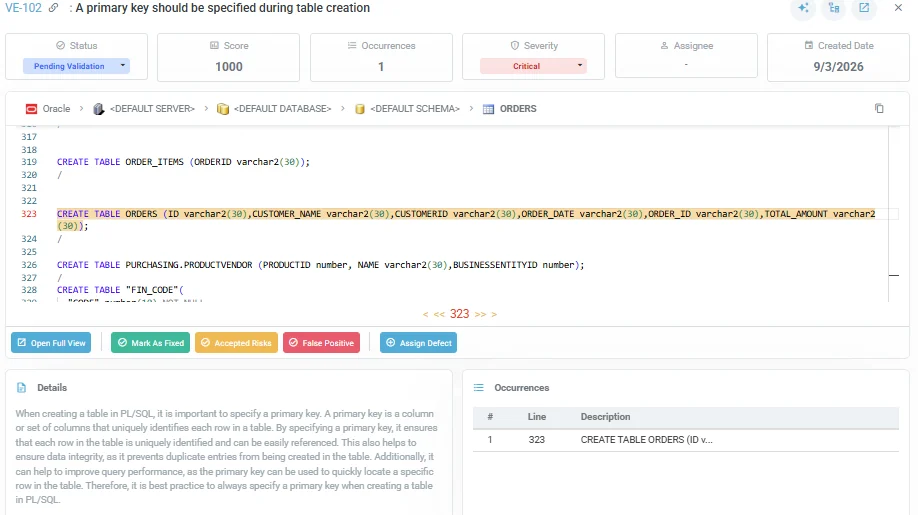Select DEFAULT DATABASE in breadcrumb
Viewport: 918px width, 515px height.
tap(282, 109)
